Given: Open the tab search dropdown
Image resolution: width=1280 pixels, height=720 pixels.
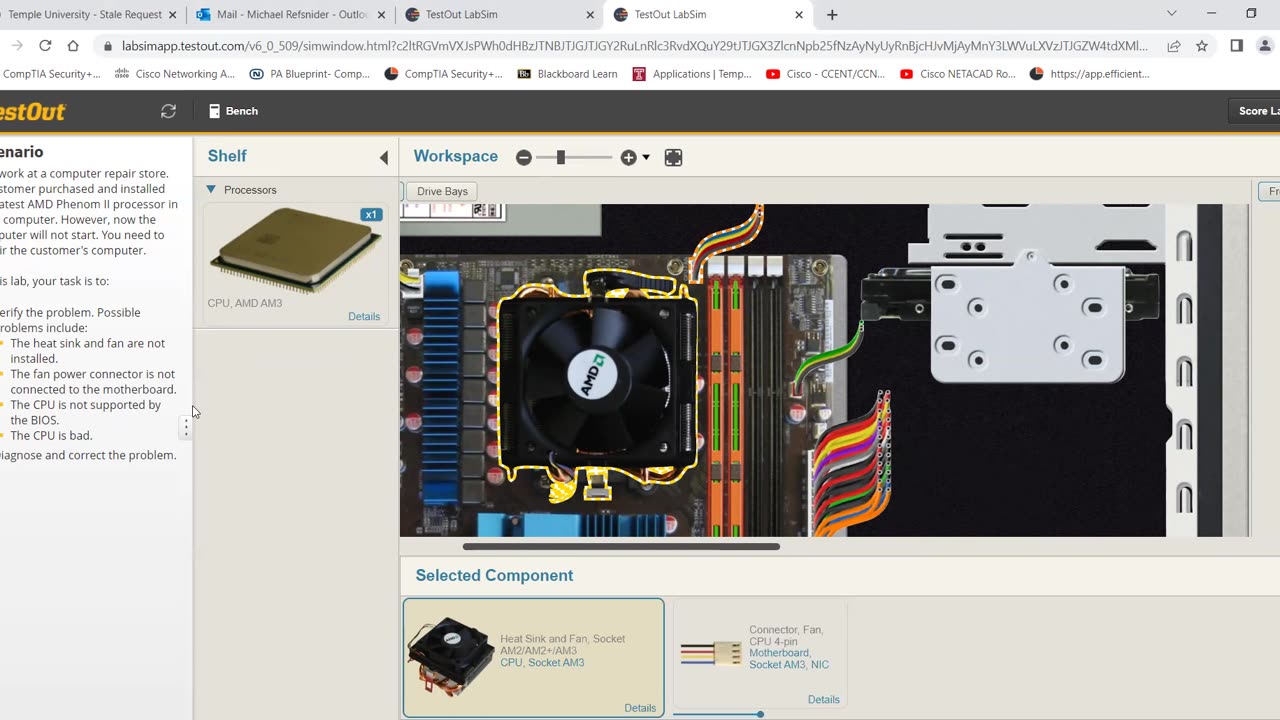Looking at the screenshot, I should (1172, 14).
